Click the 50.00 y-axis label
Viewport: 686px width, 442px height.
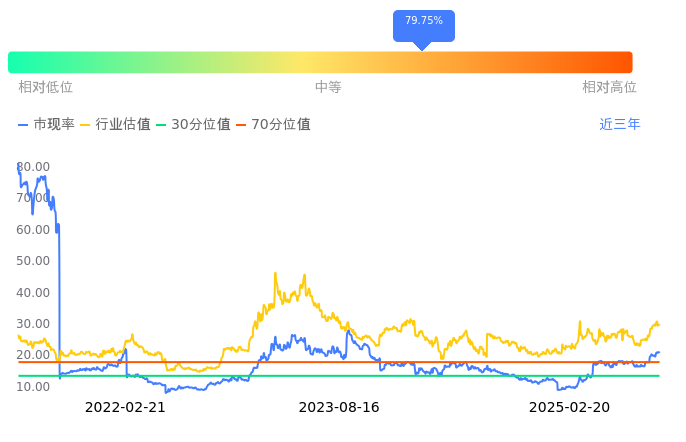(x=34, y=261)
